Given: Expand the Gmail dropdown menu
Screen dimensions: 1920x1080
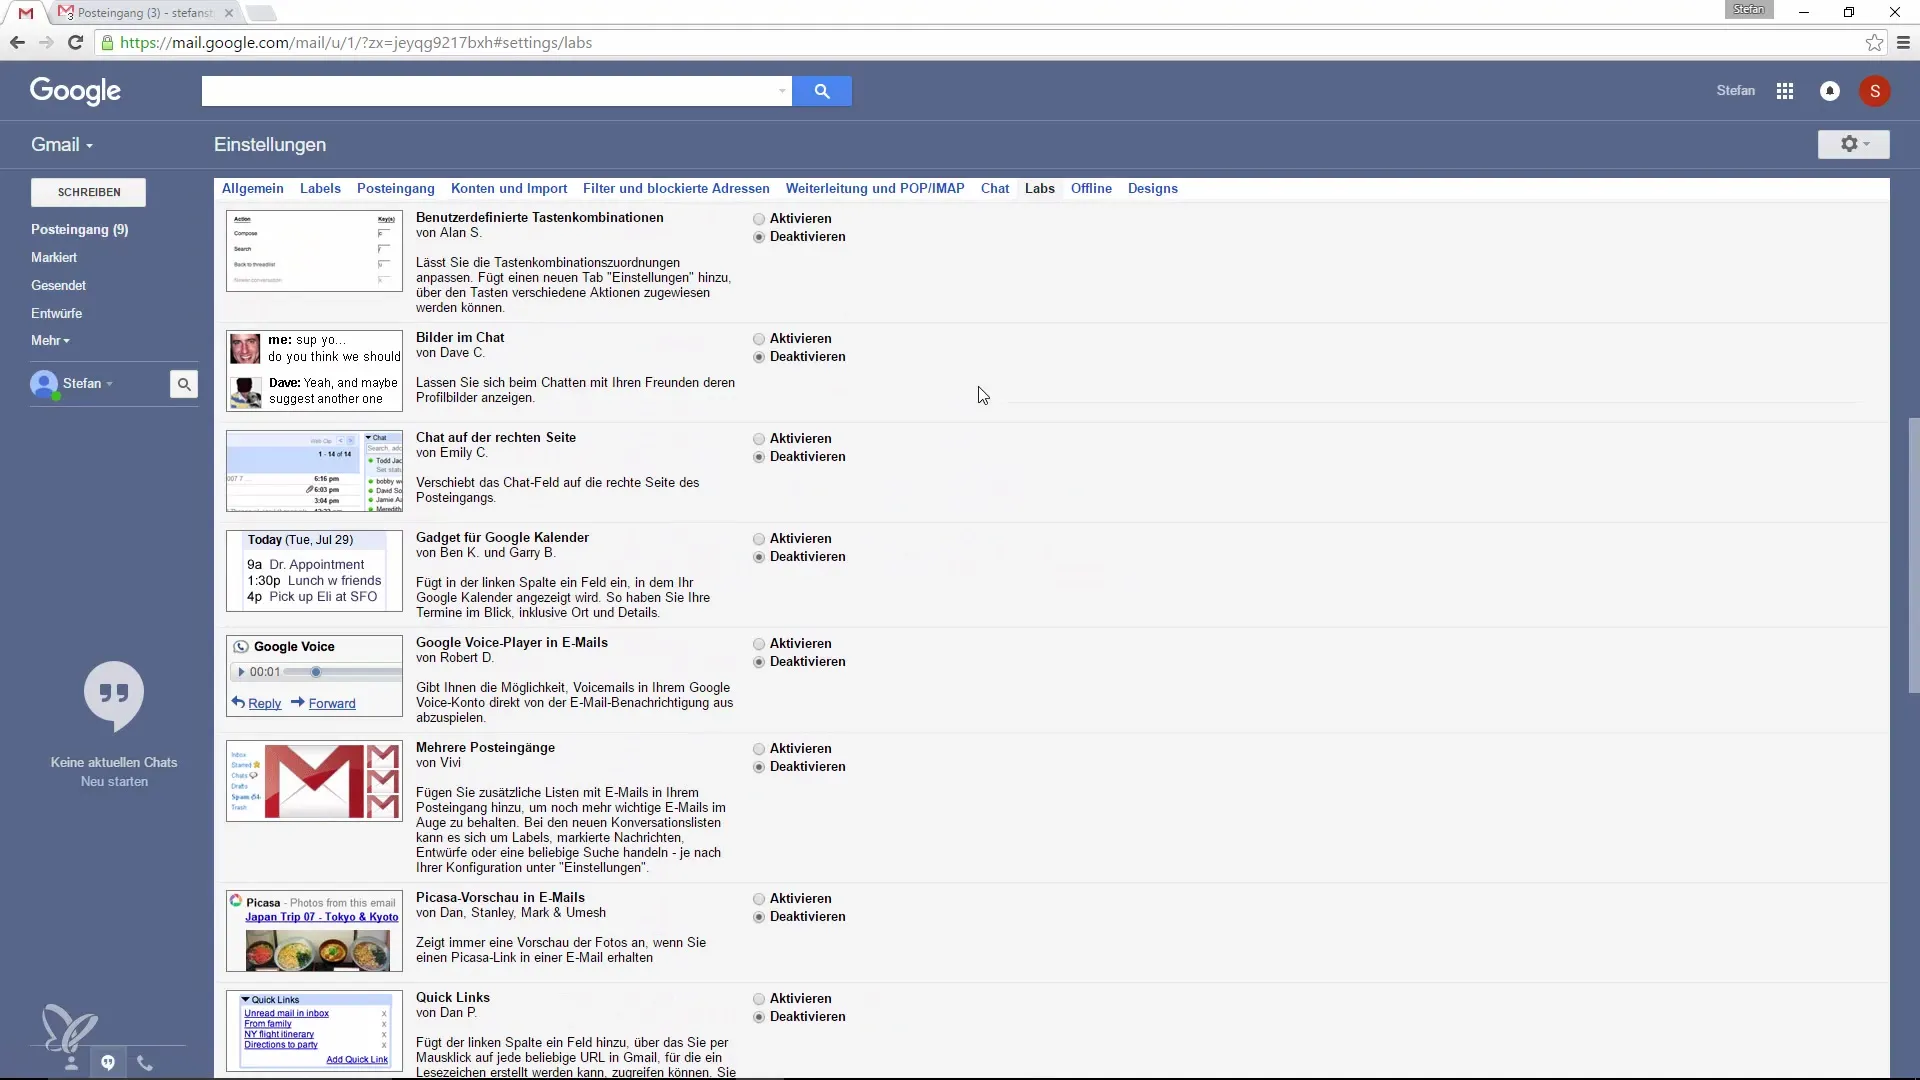Looking at the screenshot, I should [62, 145].
